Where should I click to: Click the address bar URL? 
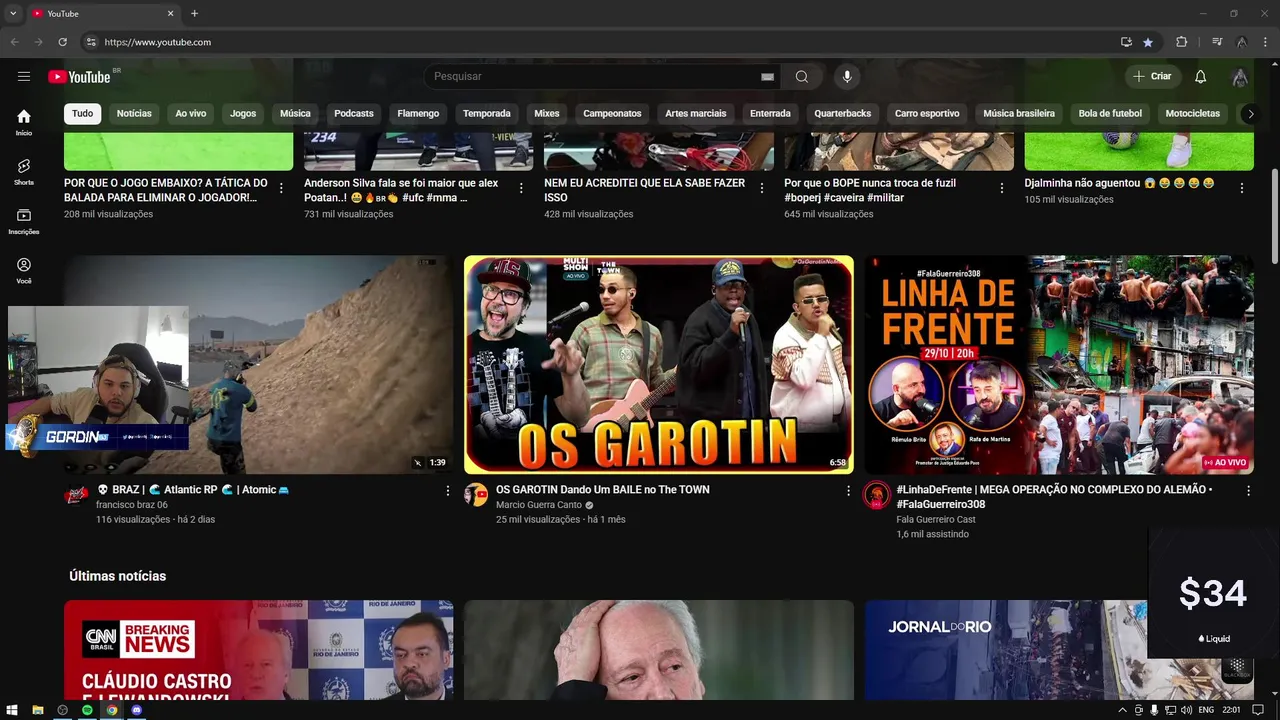(x=158, y=42)
